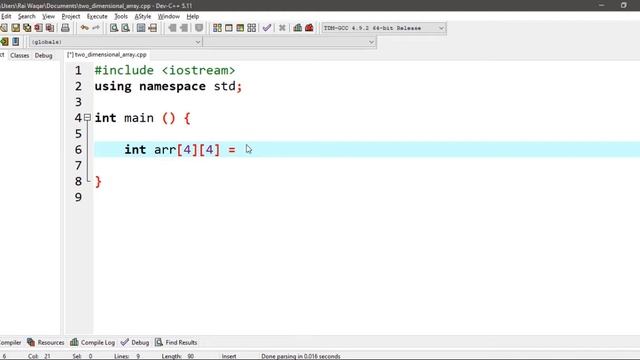Run the program with the Run icon
This screenshot has height=360, width=640.
click(229, 28)
